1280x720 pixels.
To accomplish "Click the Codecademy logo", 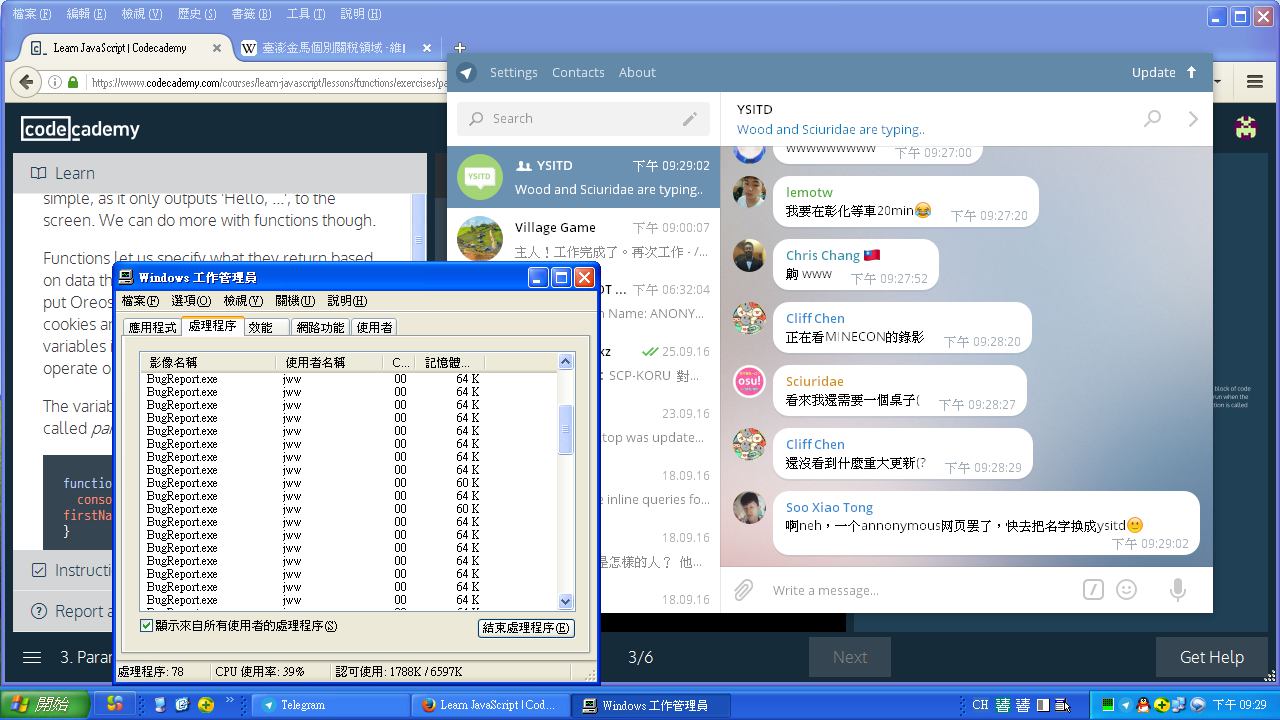I will point(80,129).
